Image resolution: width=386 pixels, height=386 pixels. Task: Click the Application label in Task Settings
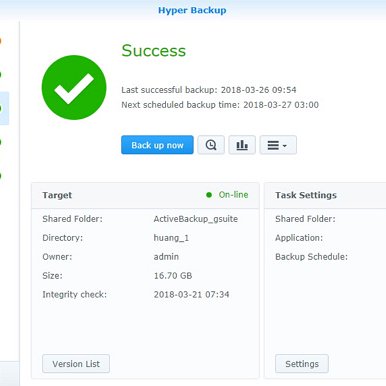[299, 238]
